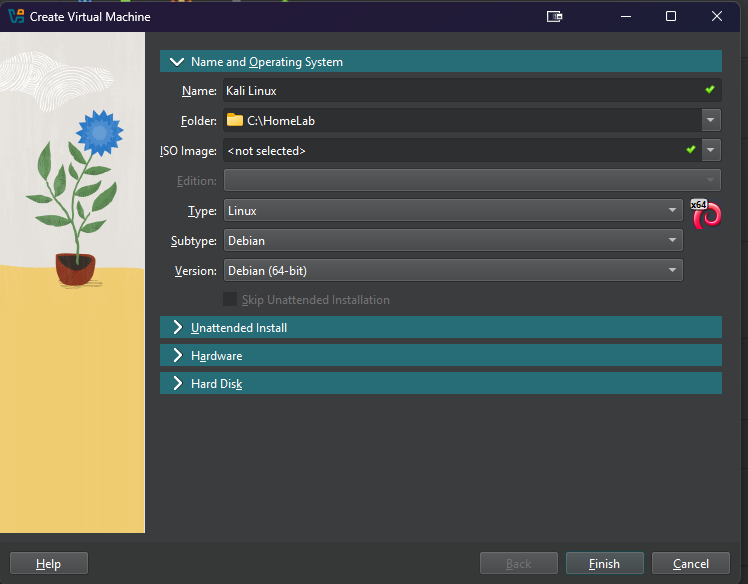Click the Subtype: label

pos(194,241)
